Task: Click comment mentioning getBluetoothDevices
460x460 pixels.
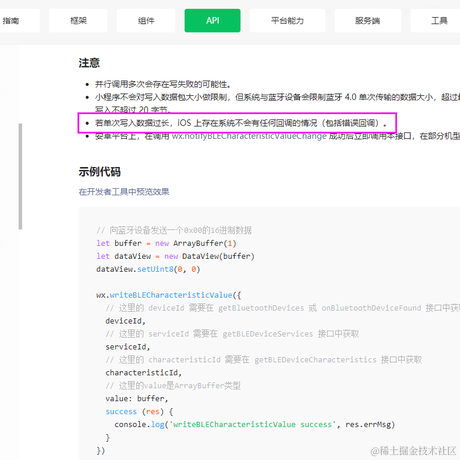Action: 283,308
